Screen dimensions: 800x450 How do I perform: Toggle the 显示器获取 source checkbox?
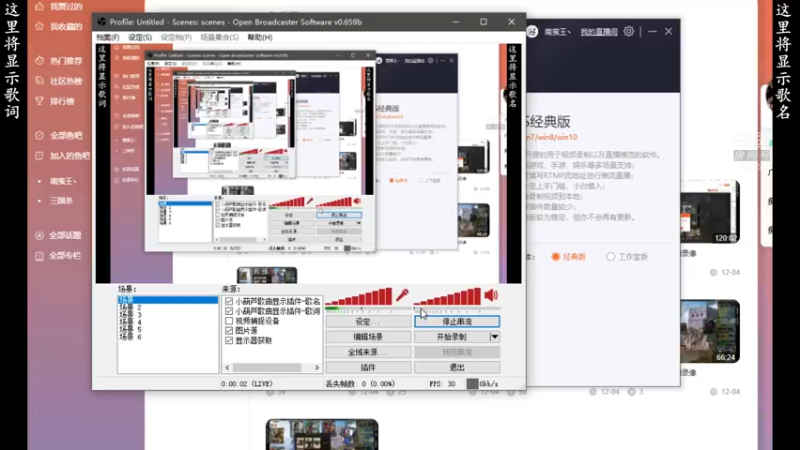[229, 340]
